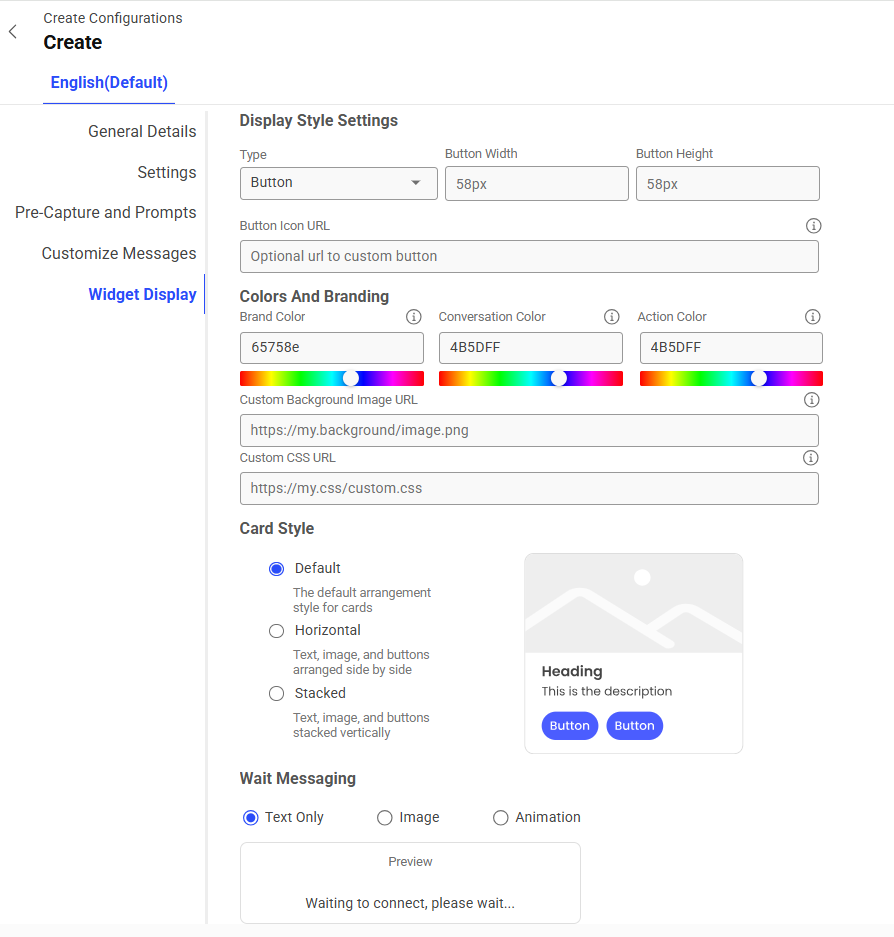894x937 pixels.
Task: Focus the Button Height field
Action: tap(727, 183)
